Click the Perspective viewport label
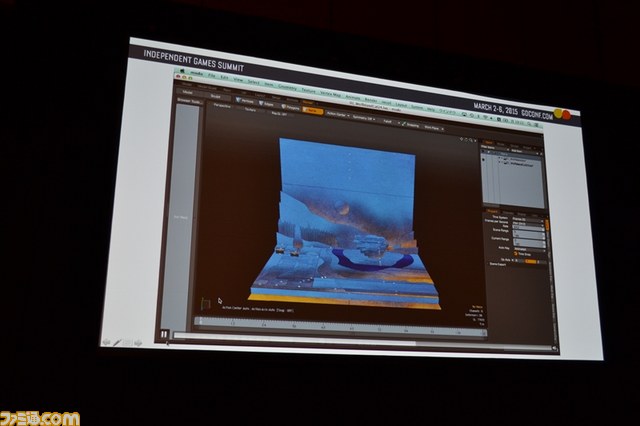 click(x=222, y=106)
